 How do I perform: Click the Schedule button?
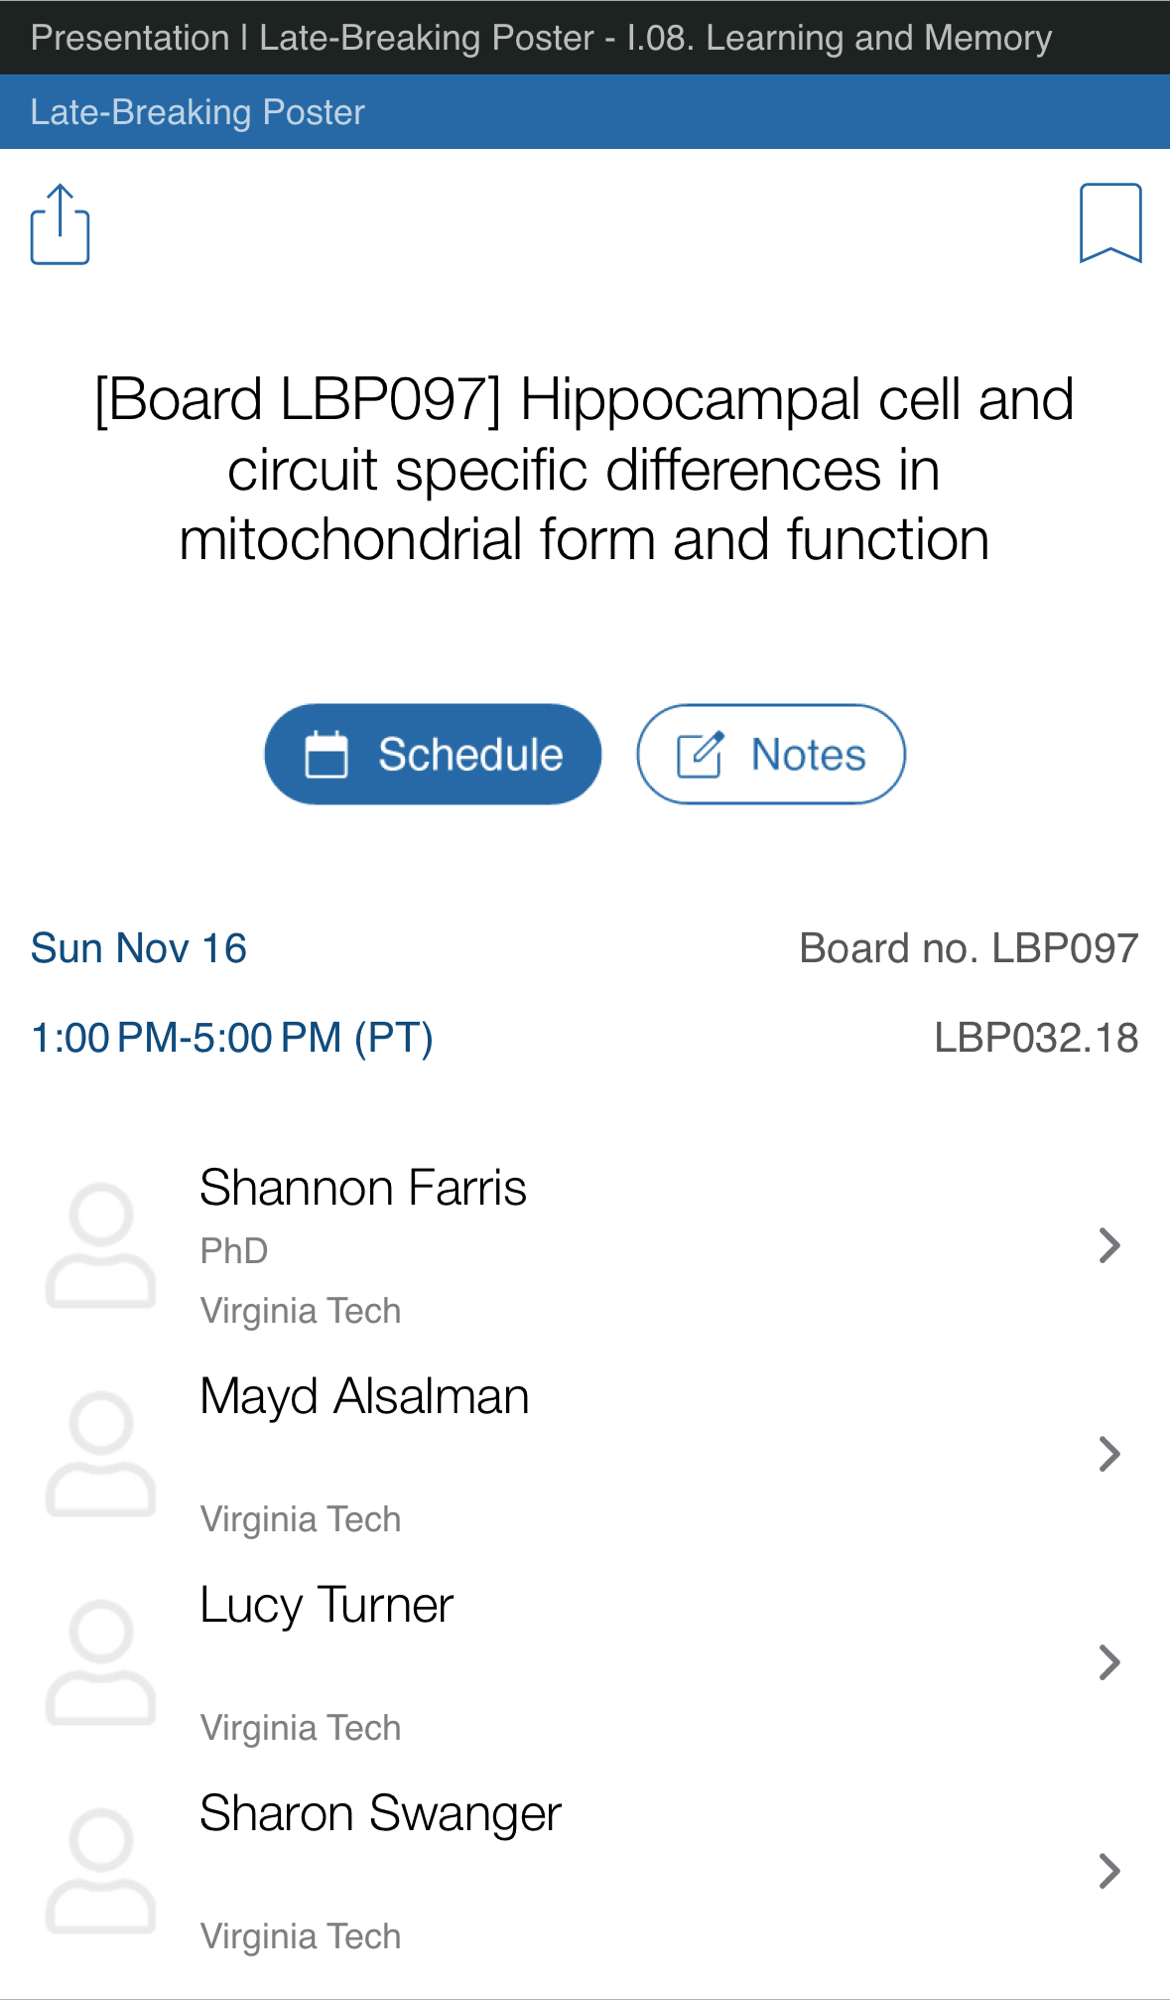pyautogui.click(x=433, y=754)
